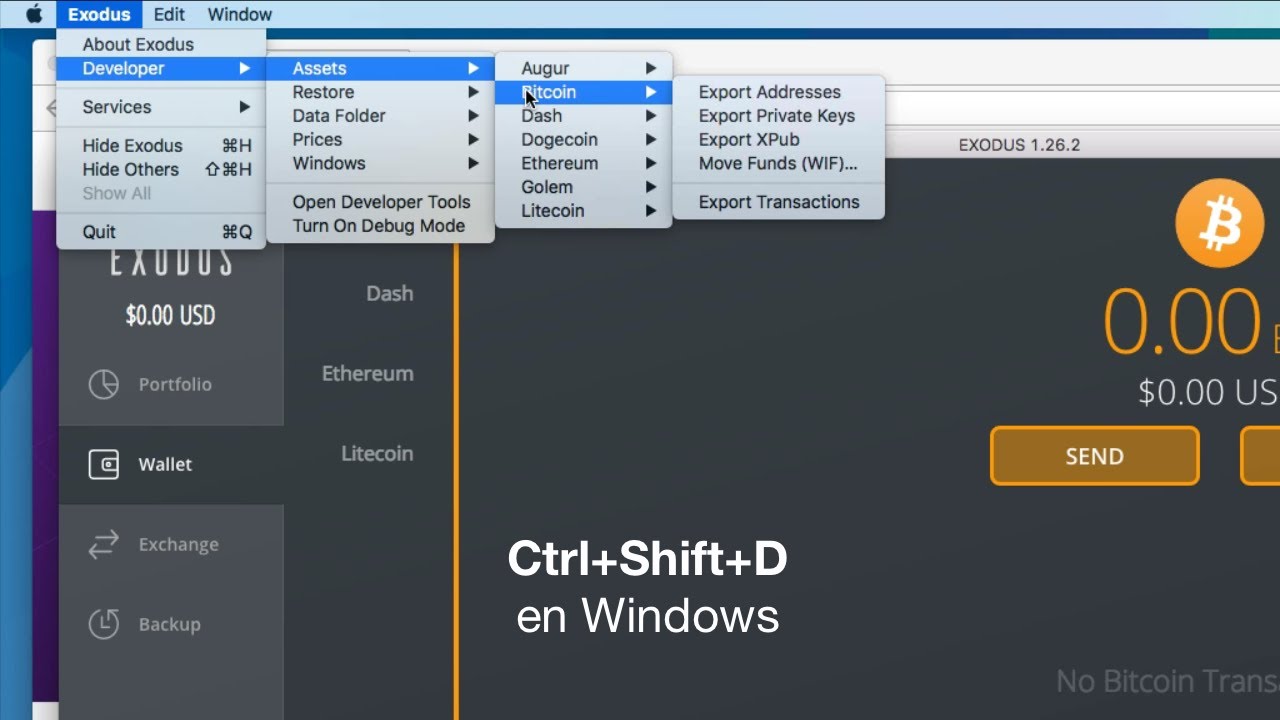Expand the Windows submenu
1280x720 pixels.
point(380,164)
